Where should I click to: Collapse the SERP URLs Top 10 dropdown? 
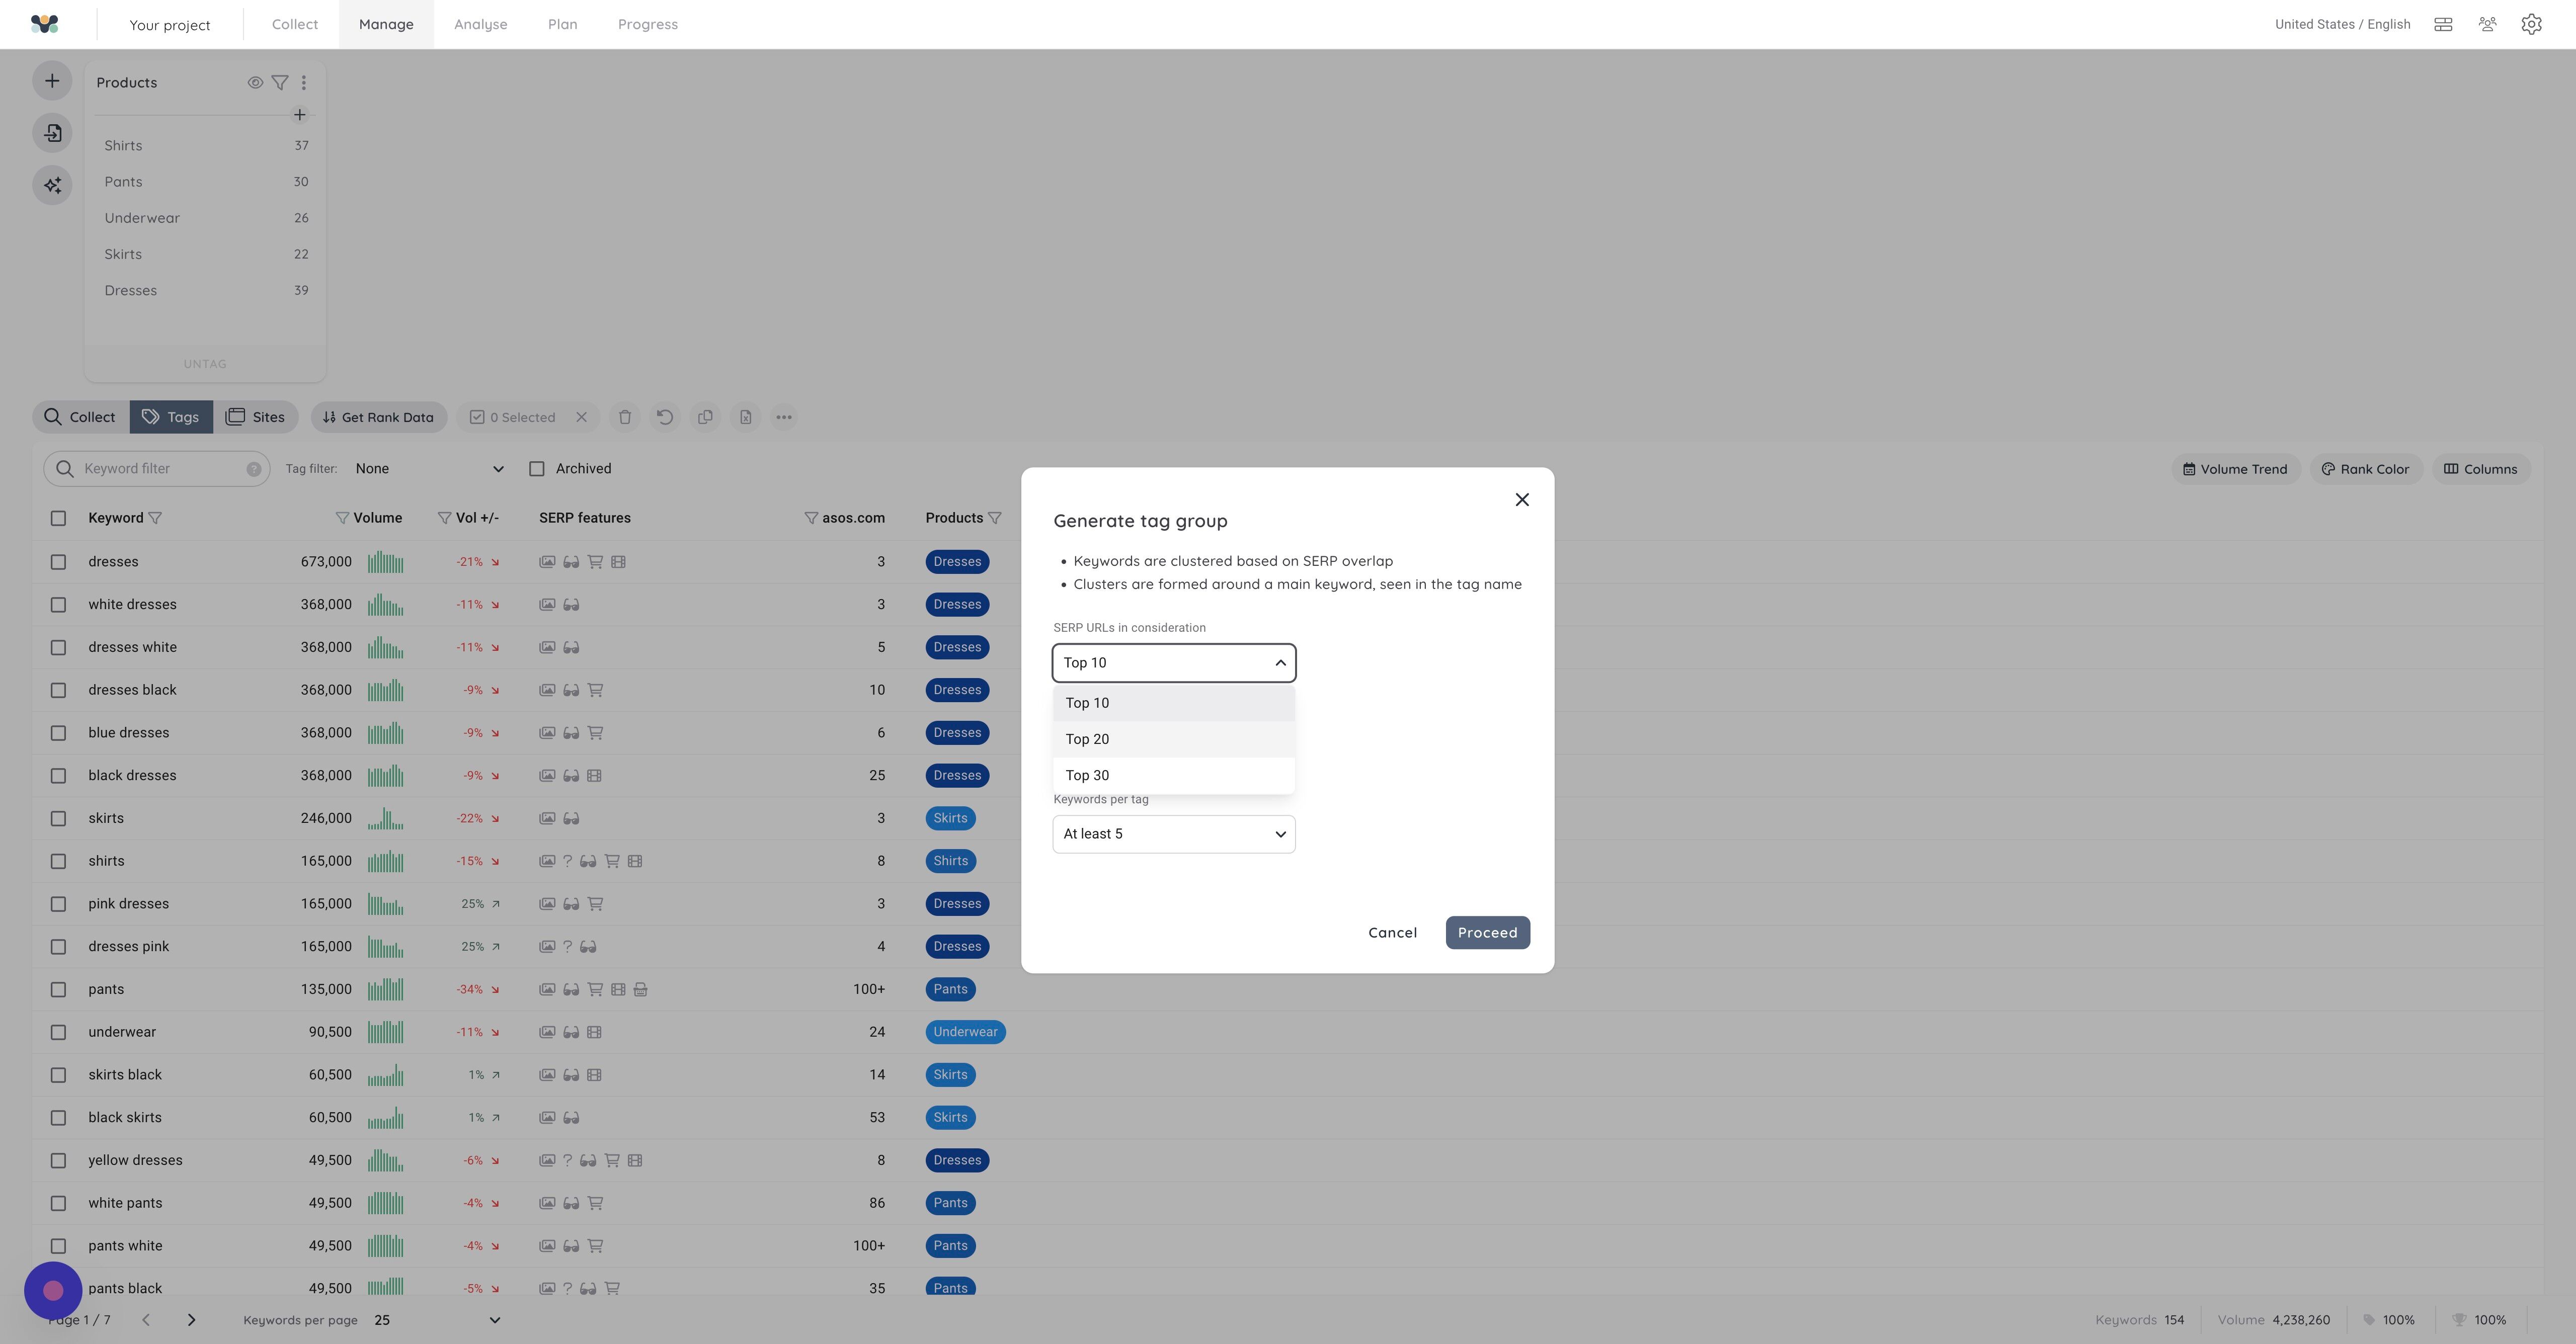pyautogui.click(x=1174, y=663)
